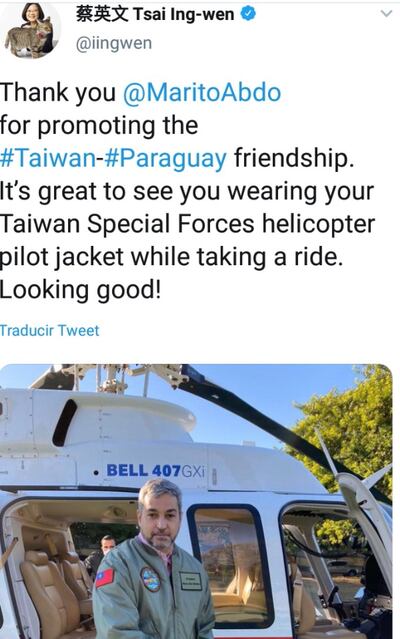Click the BELL 407GXi lettering in photo

(x=155, y=471)
